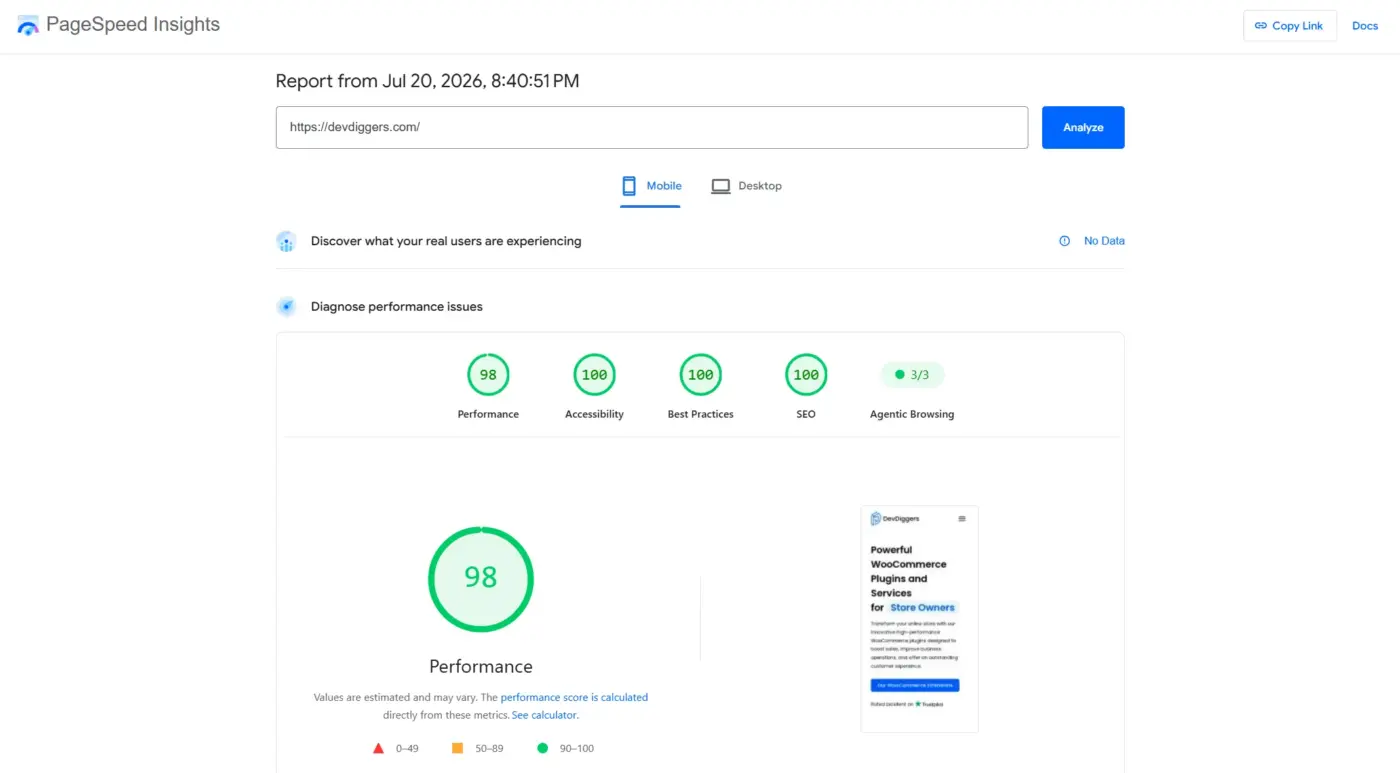Screen dimensions: 1400x773
Task: Click the Analyze button
Action: [x=1083, y=127]
